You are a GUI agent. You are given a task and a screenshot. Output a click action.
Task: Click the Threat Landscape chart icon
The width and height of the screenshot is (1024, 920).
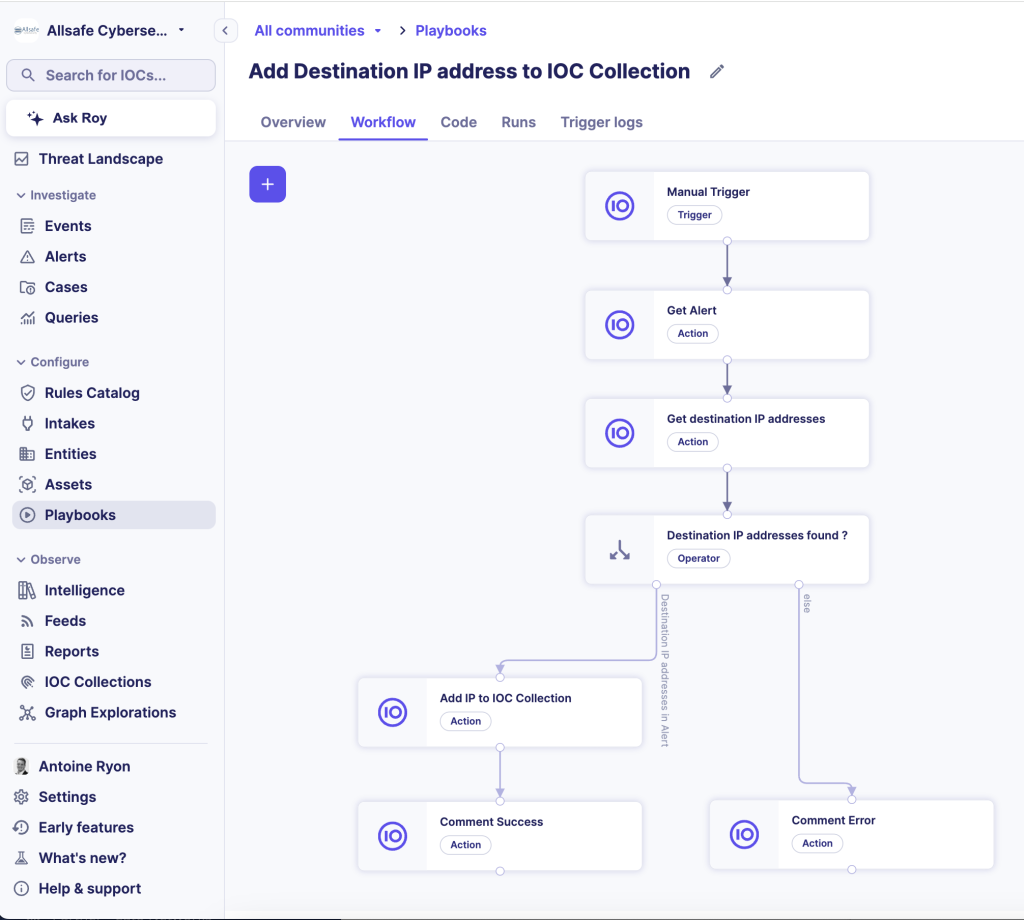[x=22, y=159]
